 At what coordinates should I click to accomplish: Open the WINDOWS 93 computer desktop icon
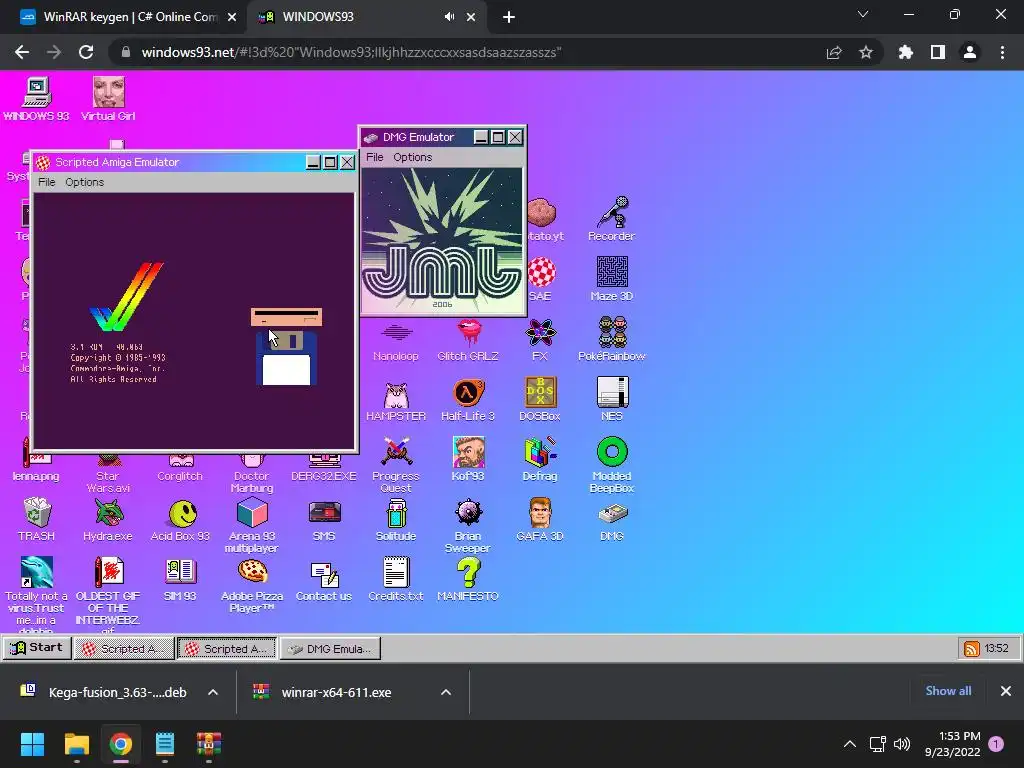[x=37, y=99]
